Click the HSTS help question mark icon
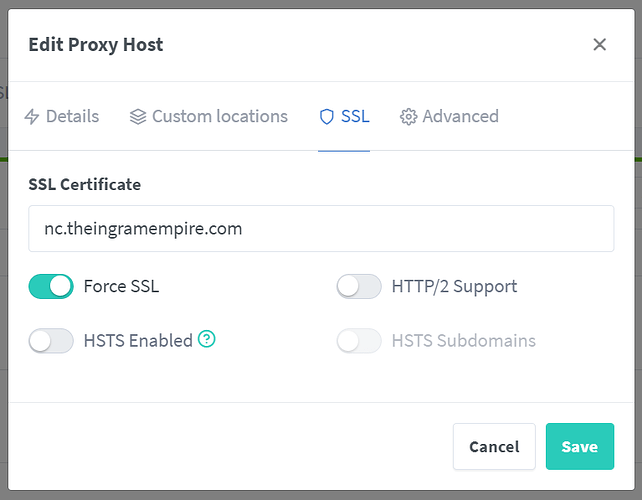Viewport: 642px width, 500px height. (207, 339)
